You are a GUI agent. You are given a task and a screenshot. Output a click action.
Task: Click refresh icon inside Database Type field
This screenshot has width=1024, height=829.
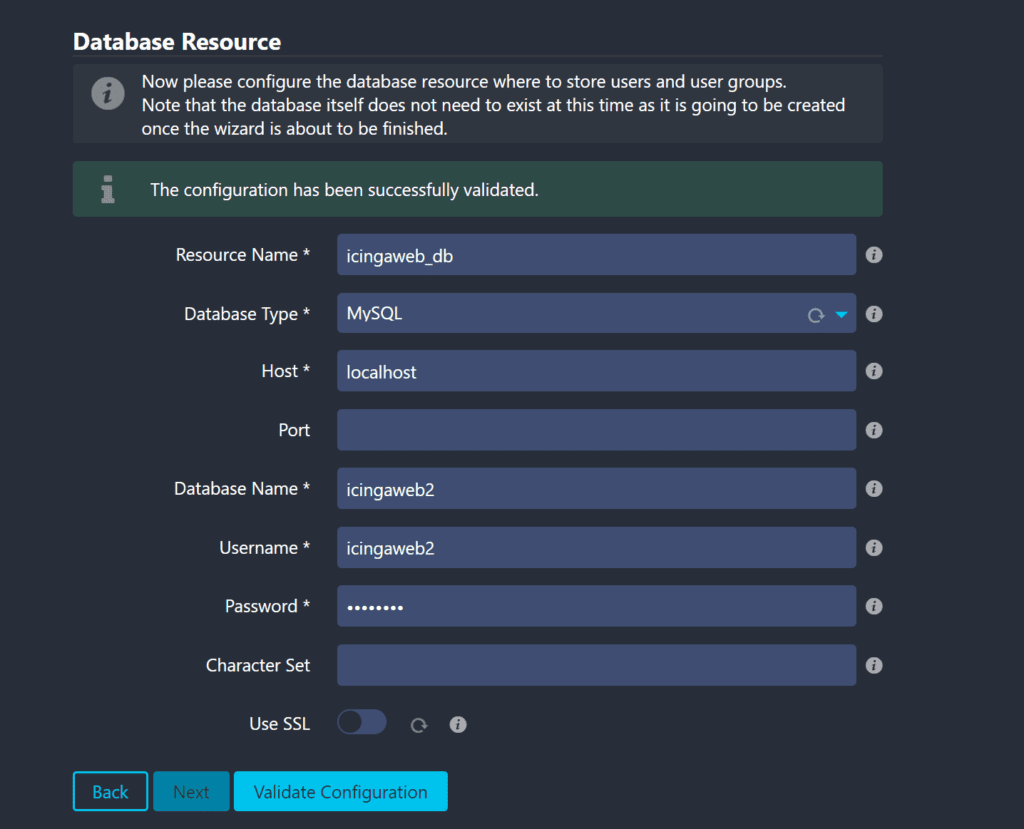(816, 315)
